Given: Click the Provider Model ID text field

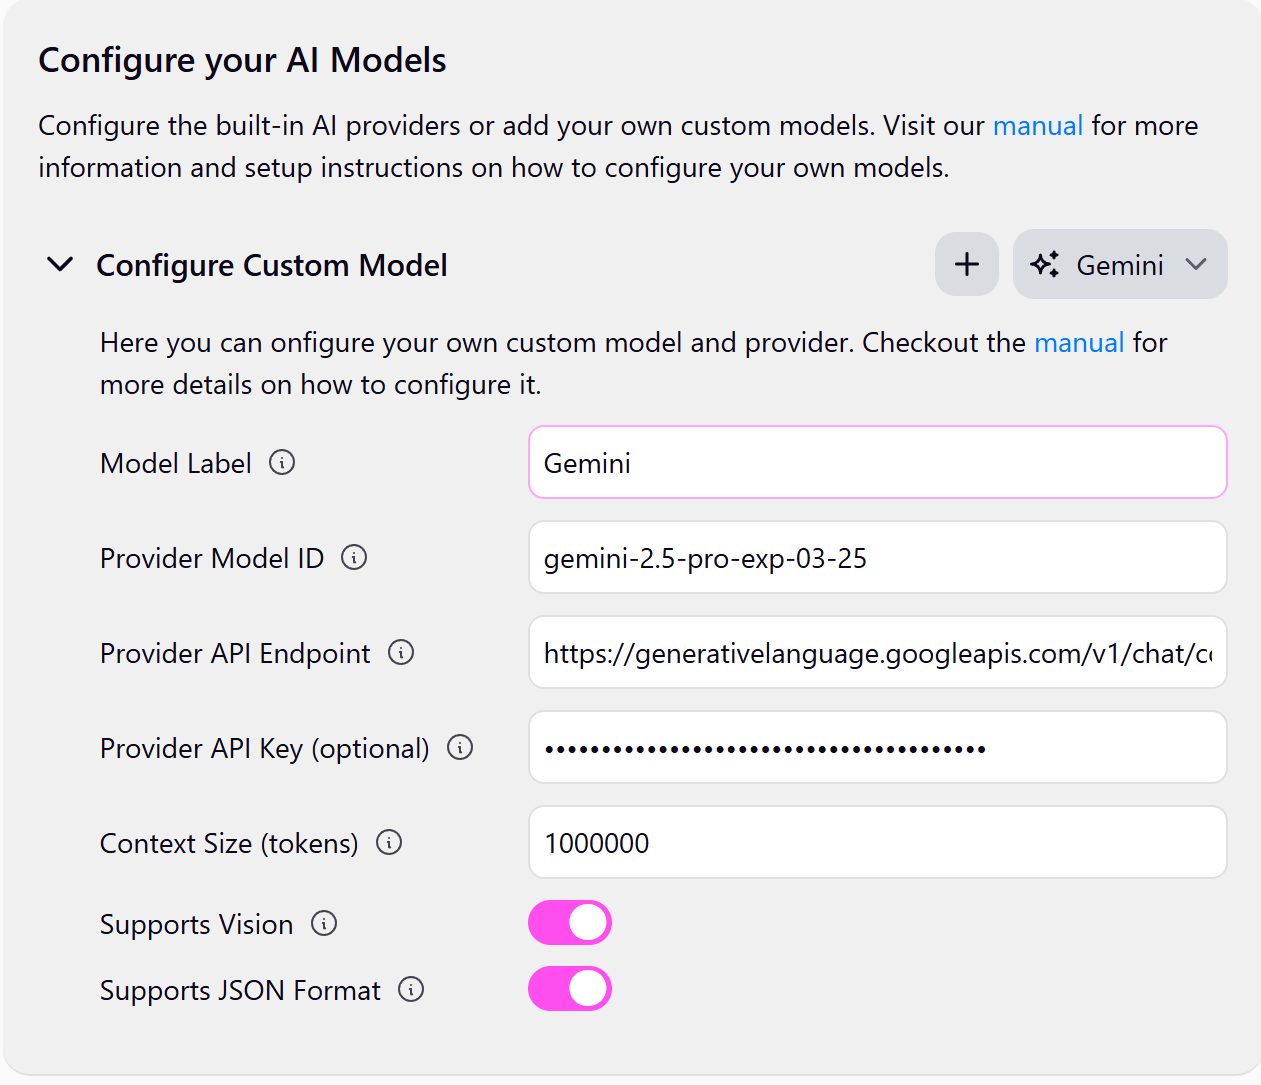Looking at the screenshot, I should pyautogui.click(x=878, y=557).
